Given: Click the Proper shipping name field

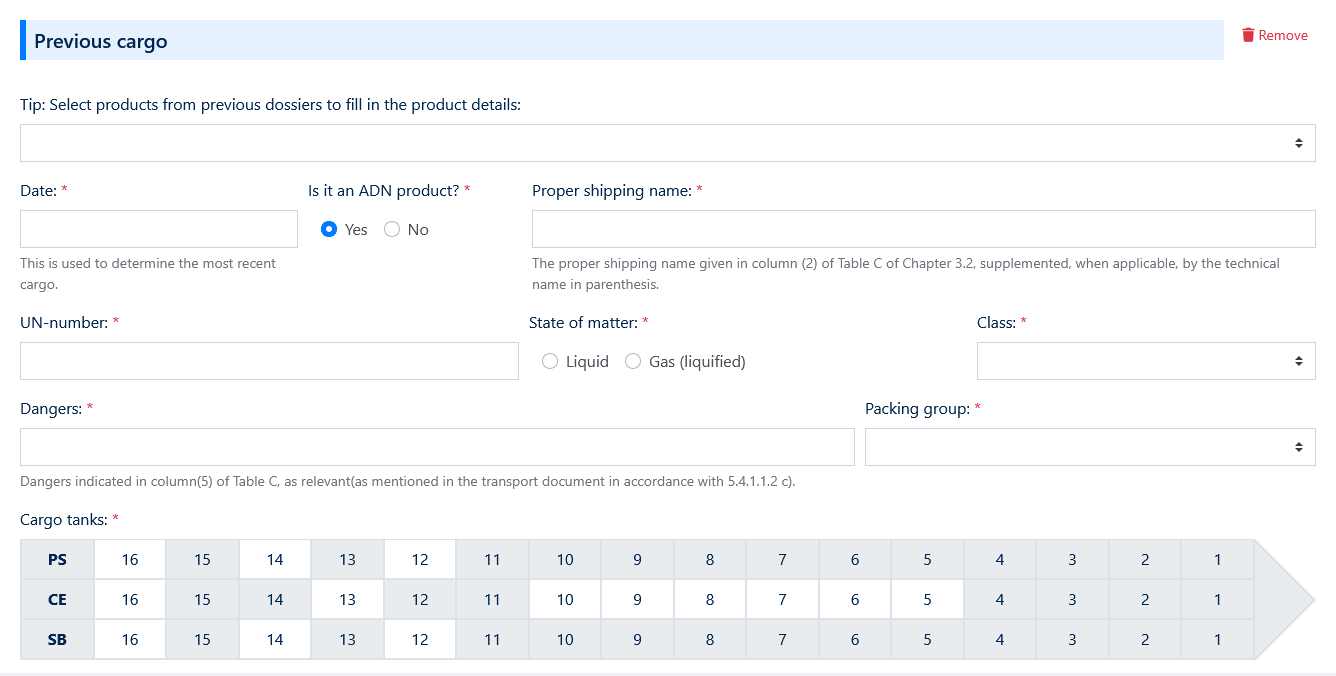Looking at the screenshot, I should [x=923, y=228].
